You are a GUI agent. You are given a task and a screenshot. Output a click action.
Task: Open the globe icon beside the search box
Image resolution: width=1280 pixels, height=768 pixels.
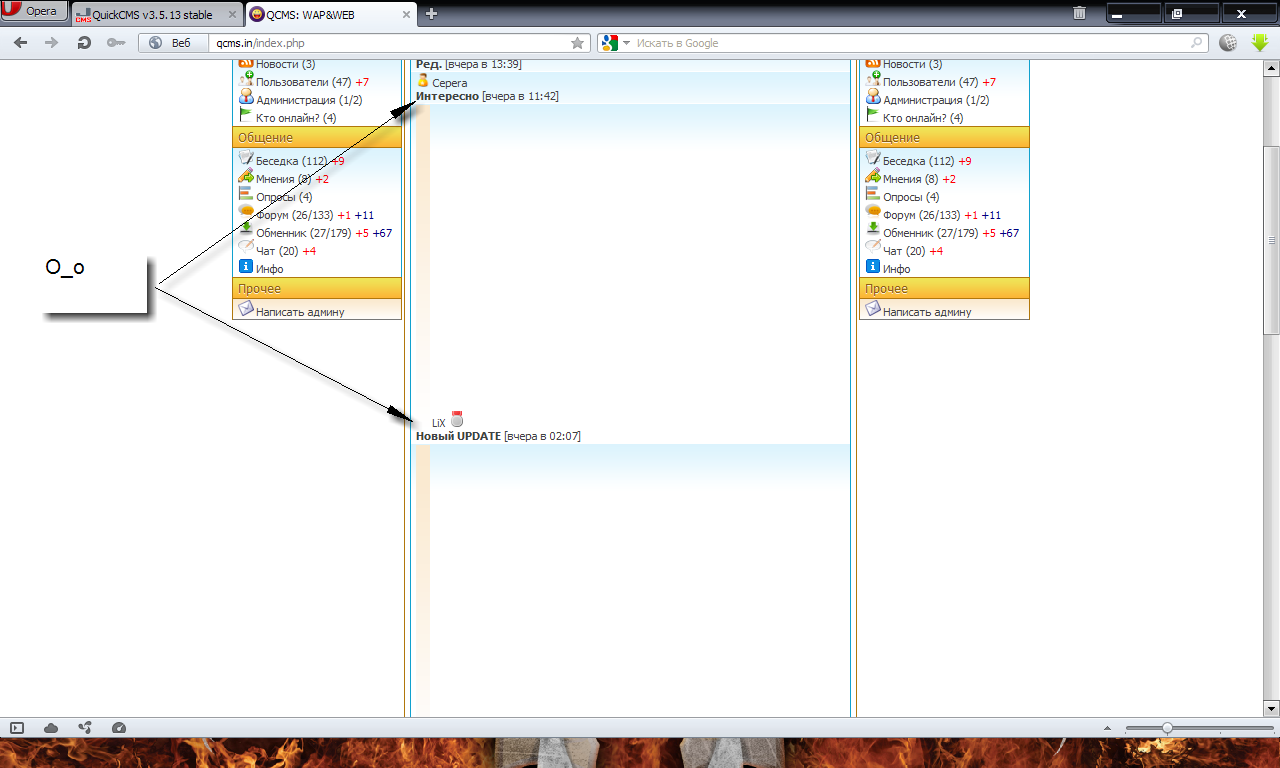tap(1229, 43)
